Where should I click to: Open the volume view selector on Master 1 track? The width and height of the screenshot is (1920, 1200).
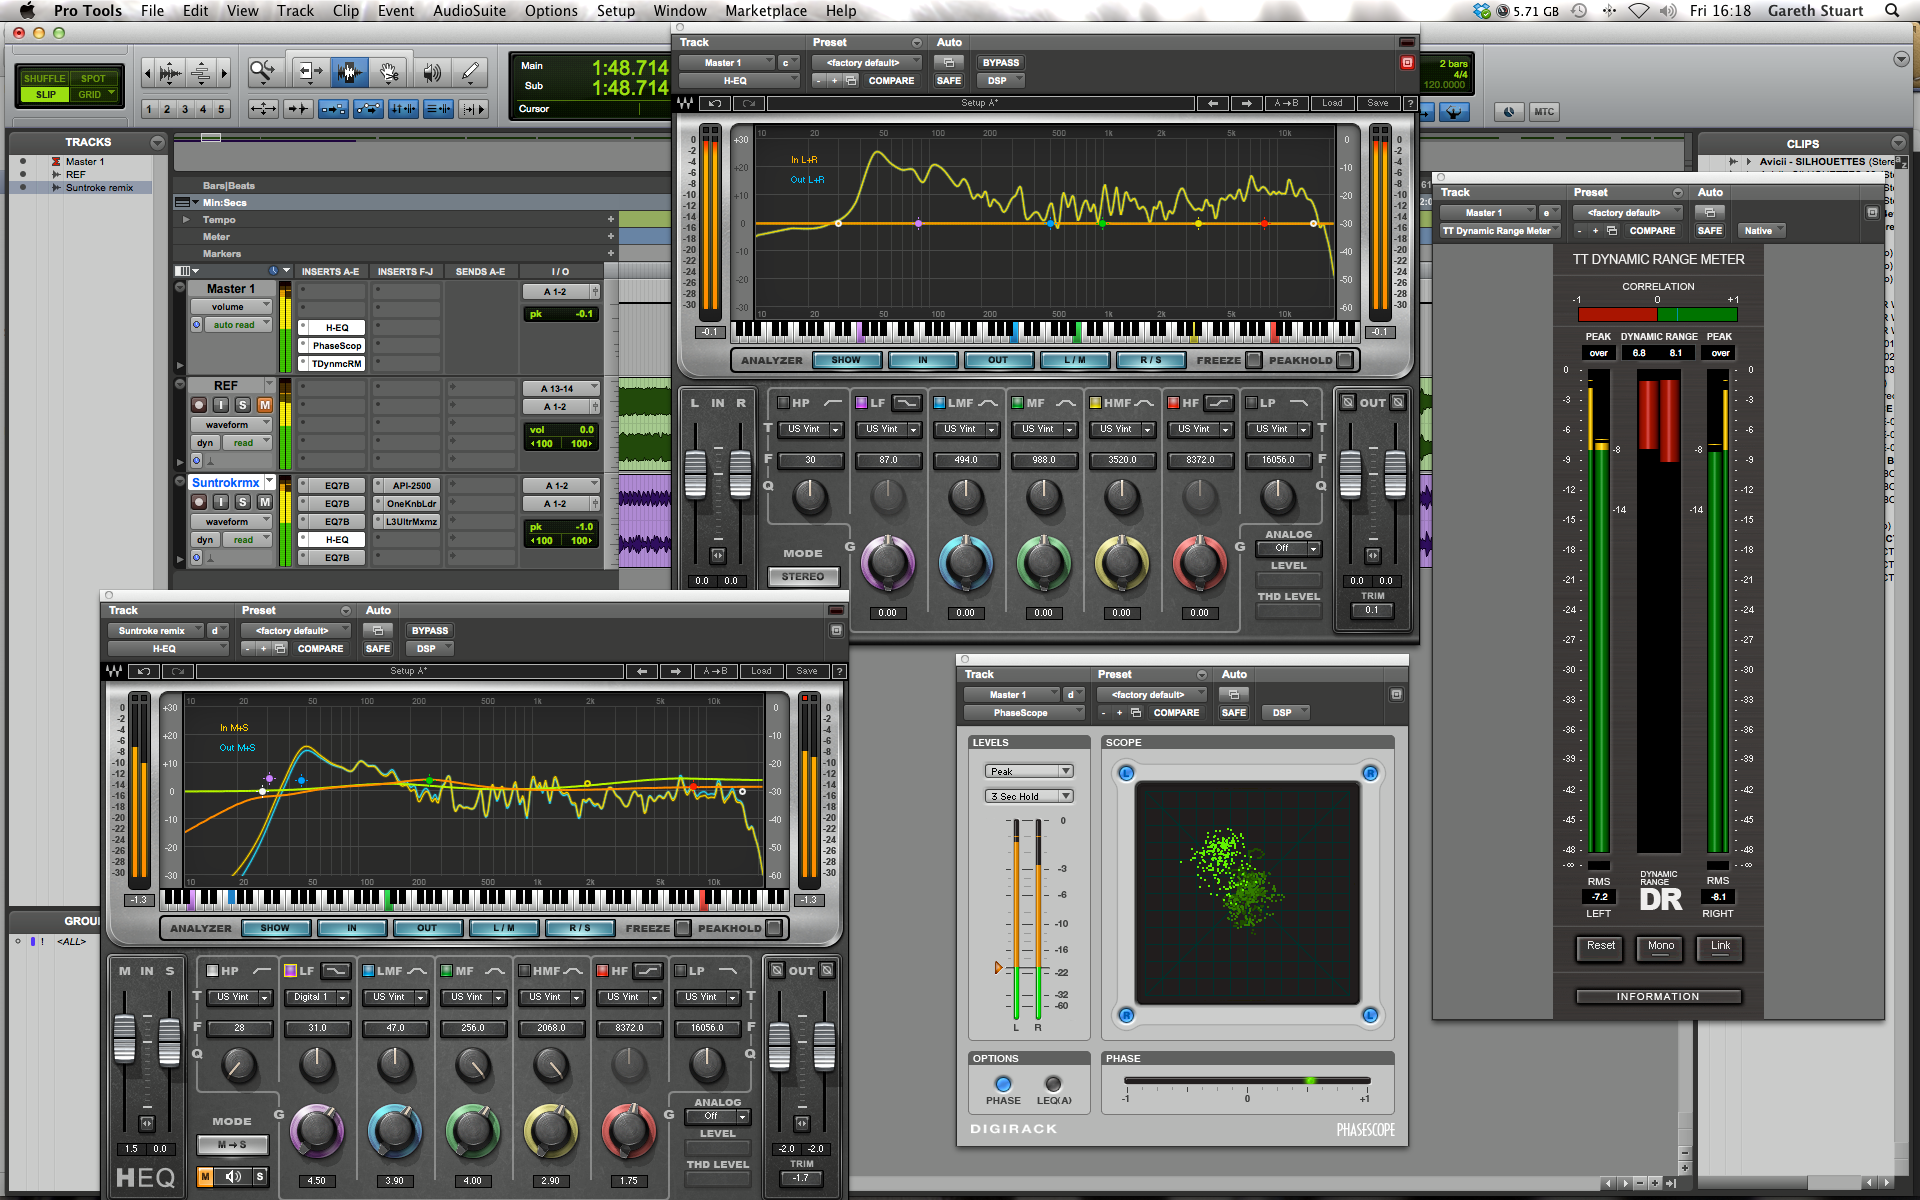coord(231,307)
